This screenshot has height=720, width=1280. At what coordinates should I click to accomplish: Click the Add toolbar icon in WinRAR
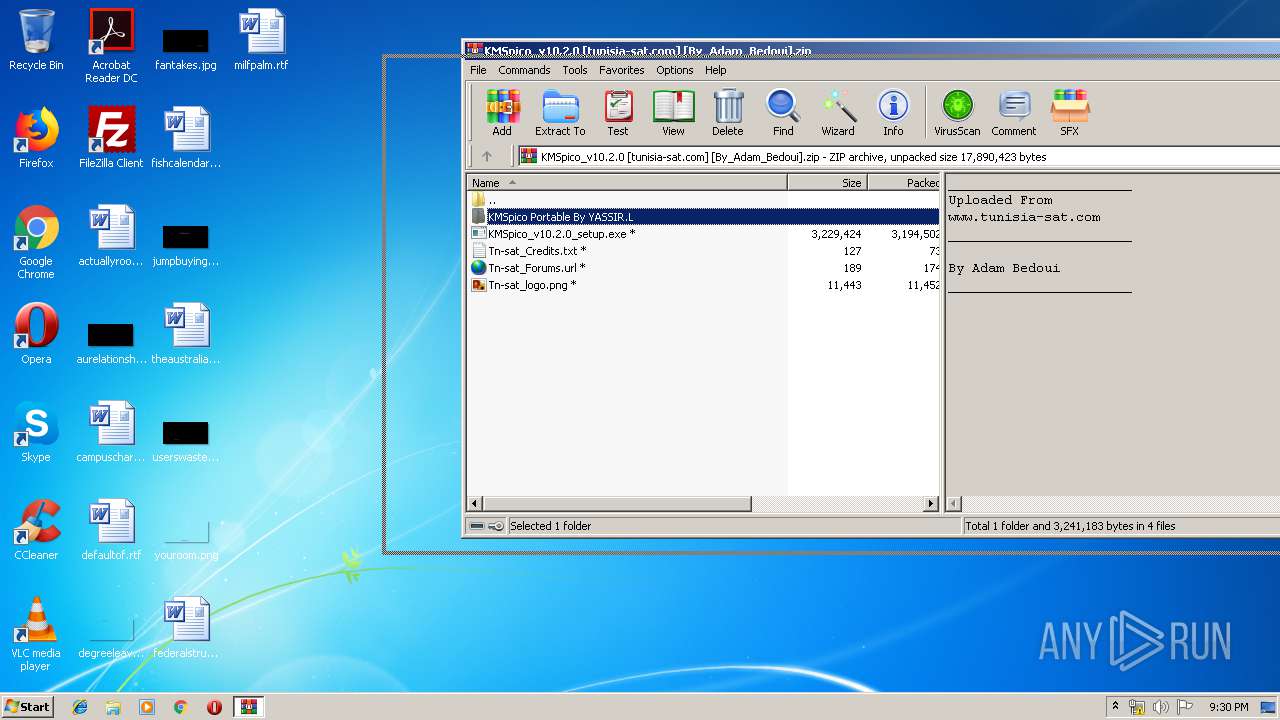[502, 113]
